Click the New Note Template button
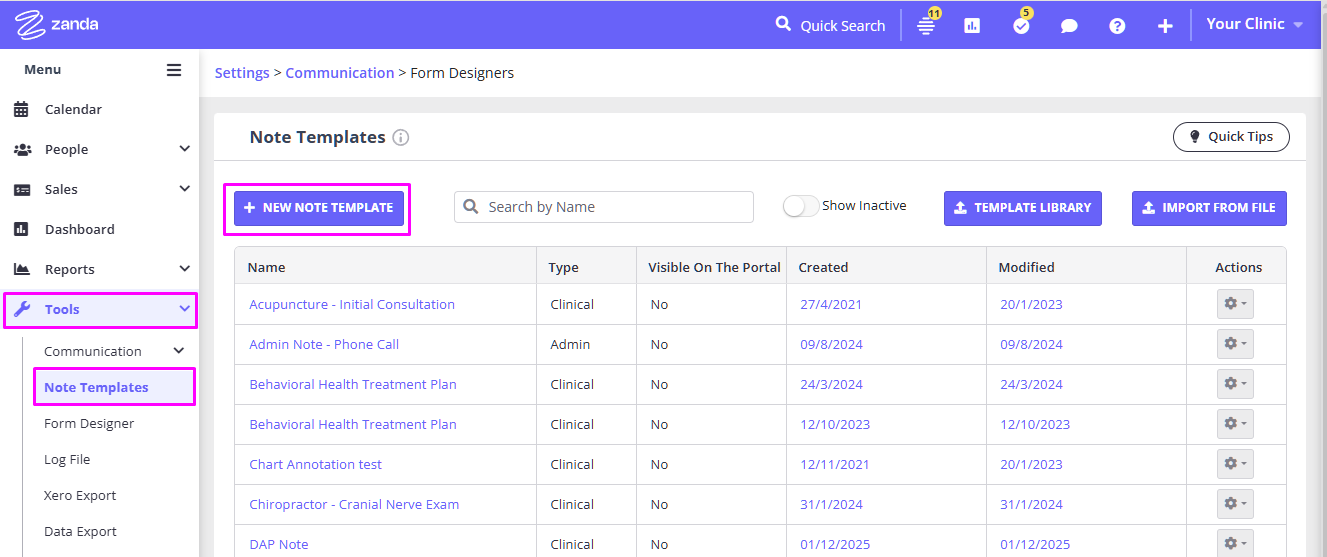The width and height of the screenshot is (1327, 557). [319, 208]
